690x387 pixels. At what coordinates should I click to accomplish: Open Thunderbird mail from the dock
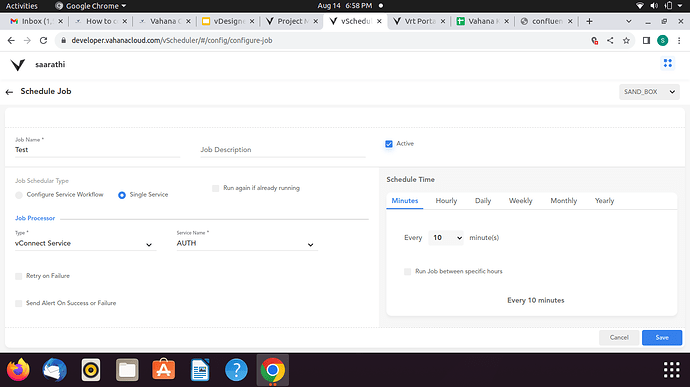pyautogui.click(x=55, y=370)
